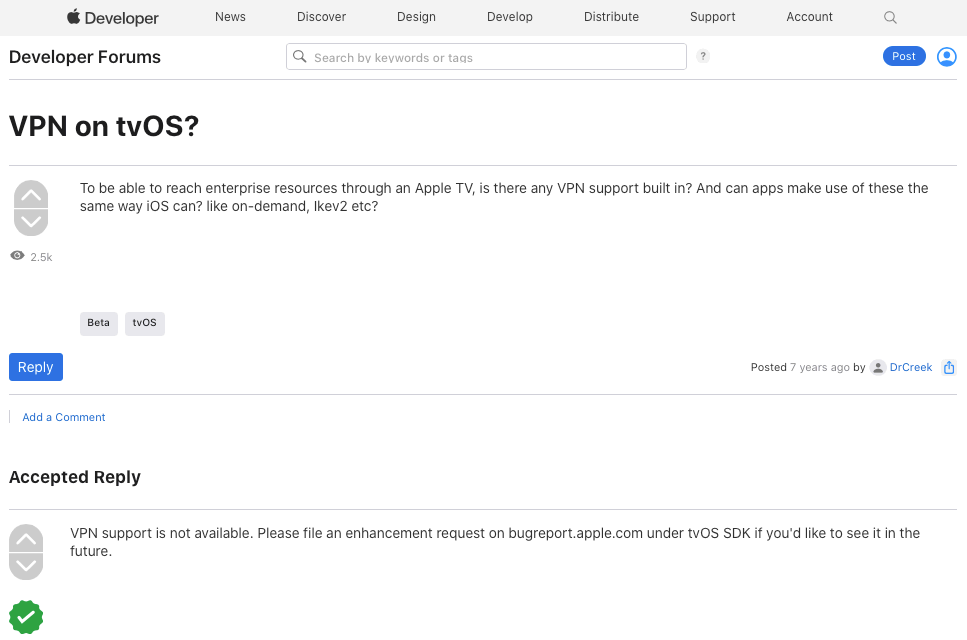Downvote the accepted reply

pyautogui.click(x=26, y=566)
